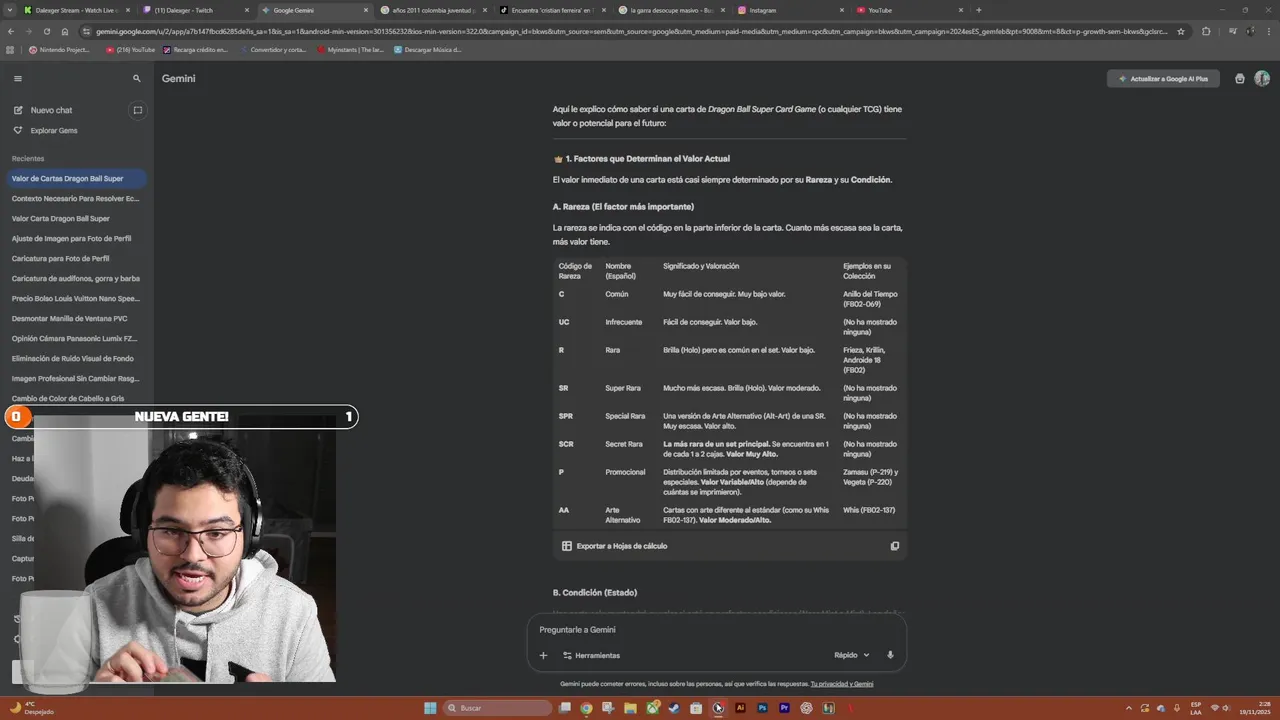The width and height of the screenshot is (1280, 720).
Task: Open Tu privacidad y Gemini link
Action: [x=842, y=684]
